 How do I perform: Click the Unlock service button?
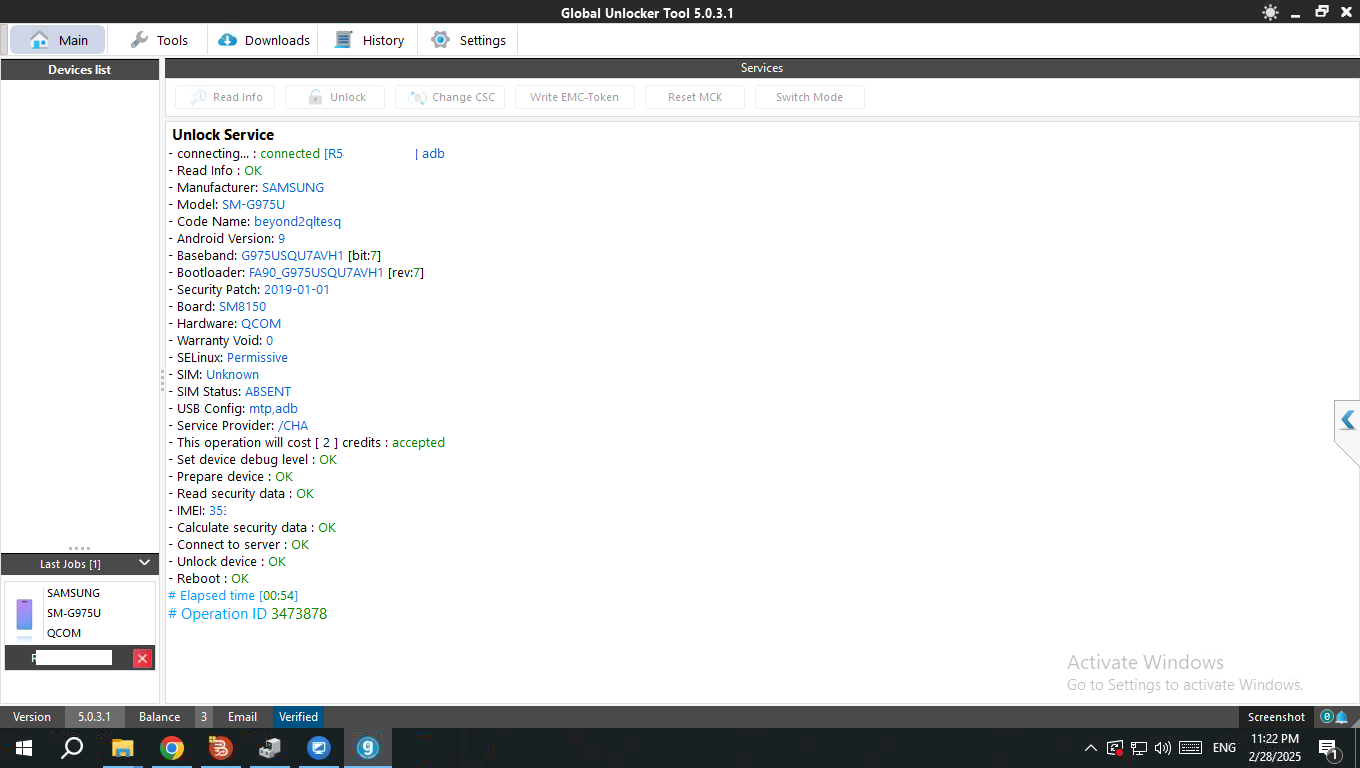tap(335, 97)
